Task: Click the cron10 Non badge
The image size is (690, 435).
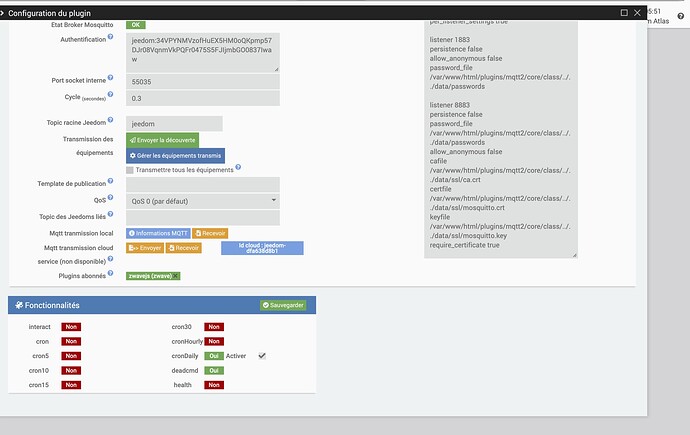Action: click(71, 370)
